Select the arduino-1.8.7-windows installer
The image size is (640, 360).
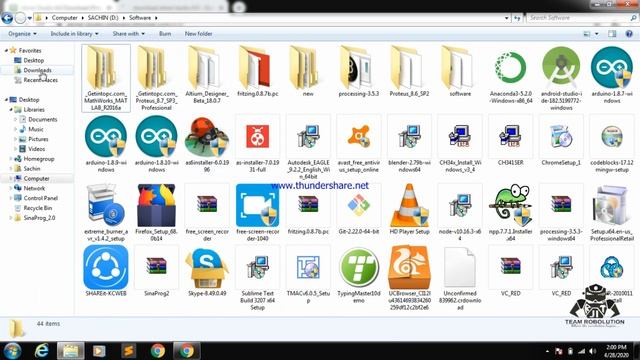(x=612, y=75)
